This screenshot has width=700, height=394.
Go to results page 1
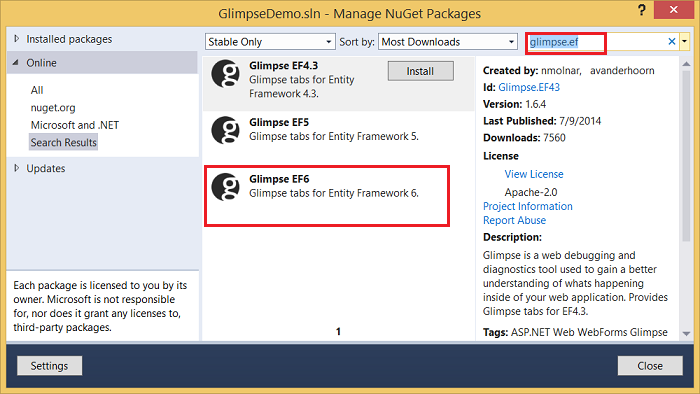338,332
